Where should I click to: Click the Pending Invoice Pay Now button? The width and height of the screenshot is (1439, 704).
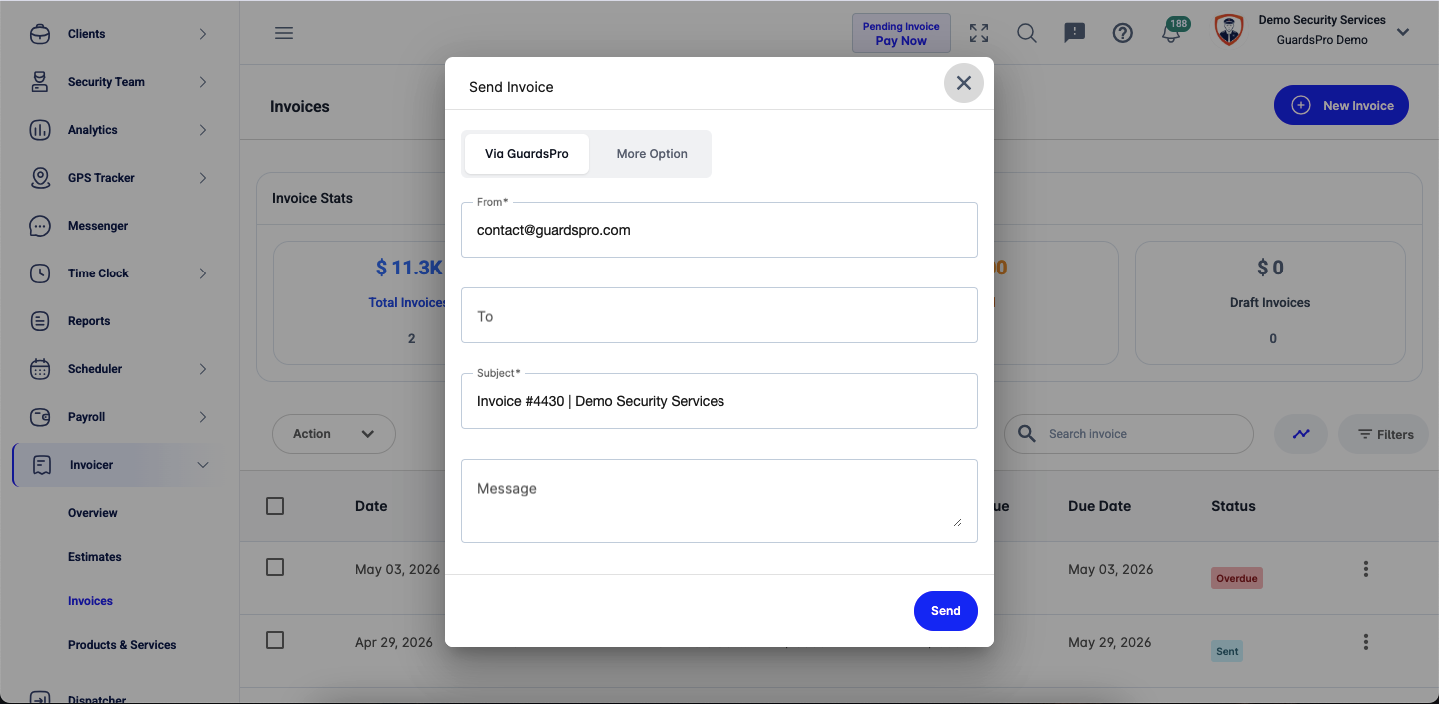901,33
